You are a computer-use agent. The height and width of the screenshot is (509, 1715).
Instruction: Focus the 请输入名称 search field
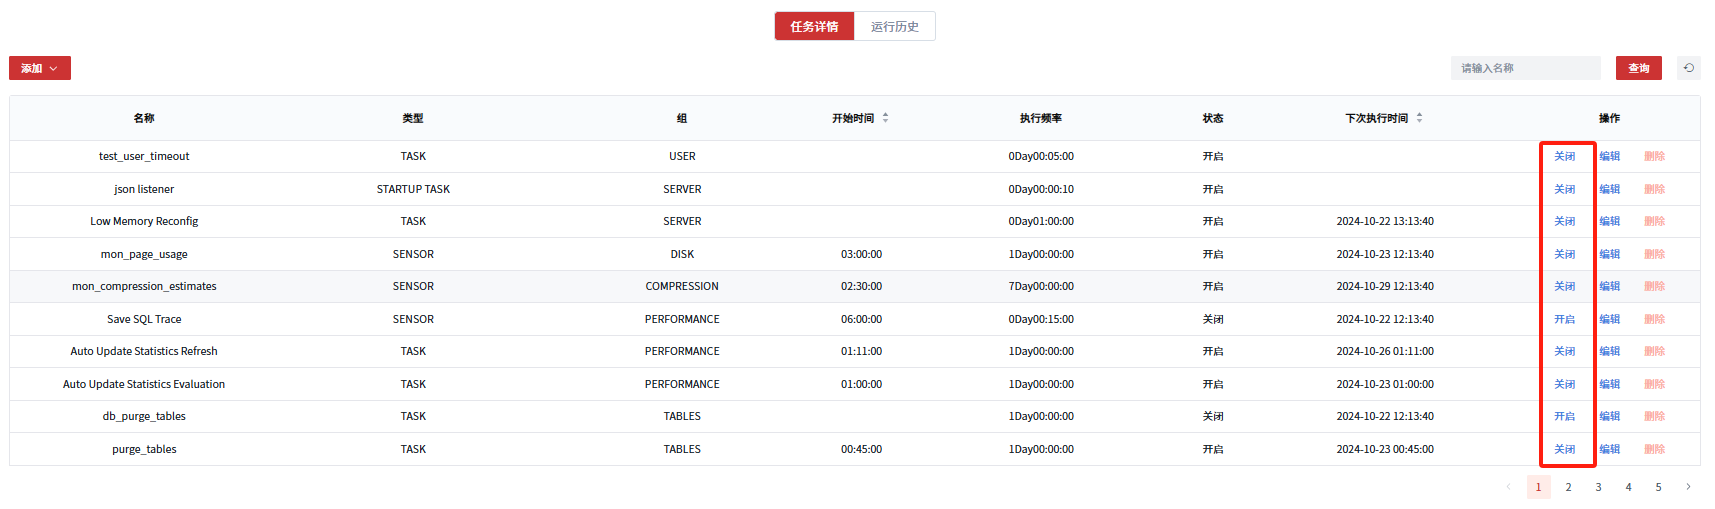(1525, 68)
